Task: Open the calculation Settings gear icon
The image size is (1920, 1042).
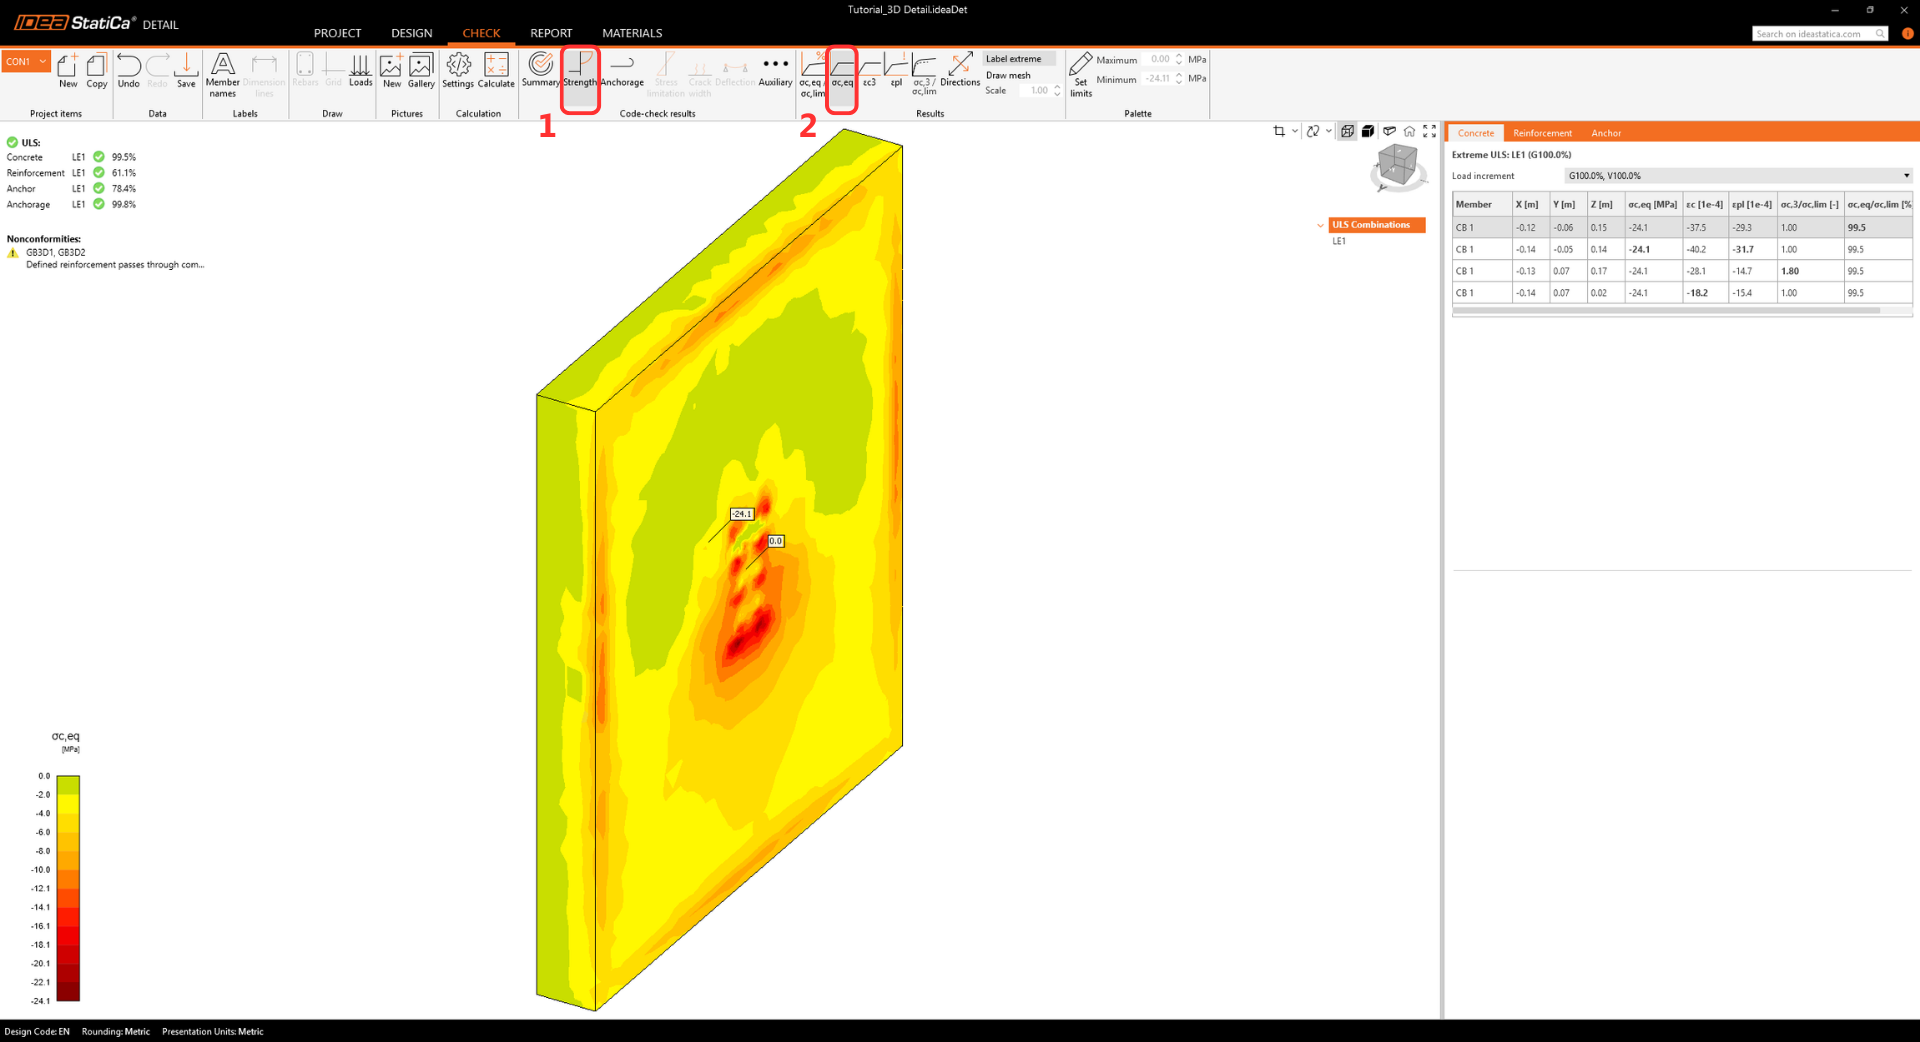Action: 458,70
